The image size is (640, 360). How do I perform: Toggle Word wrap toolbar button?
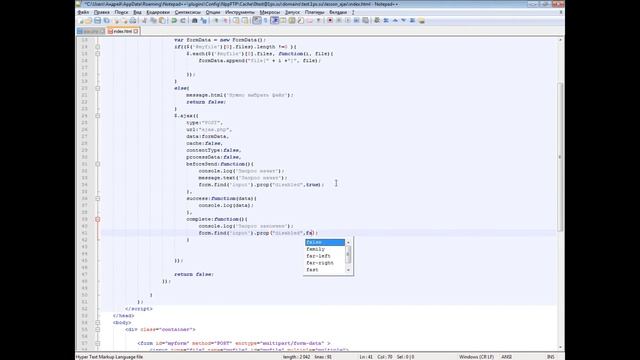pyautogui.click(x=257, y=20)
